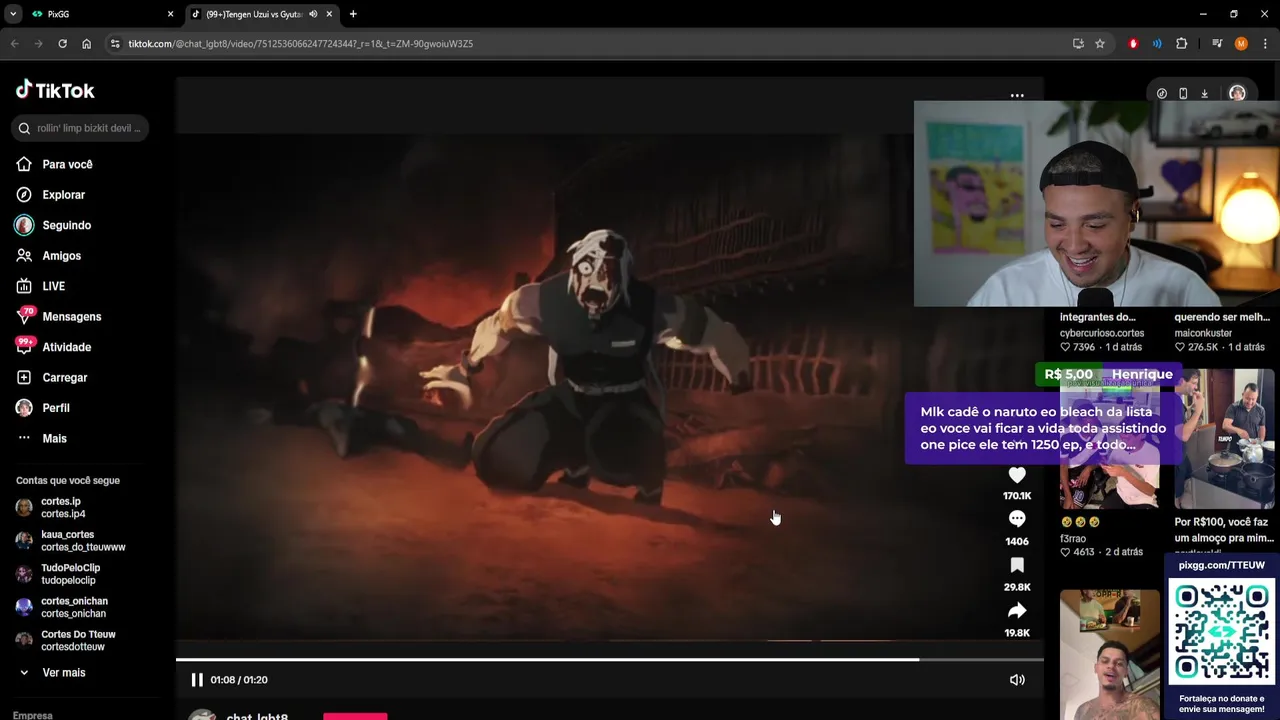Open the video three-dots options menu
This screenshot has height=720, width=1280.
tap(1017, 96)
